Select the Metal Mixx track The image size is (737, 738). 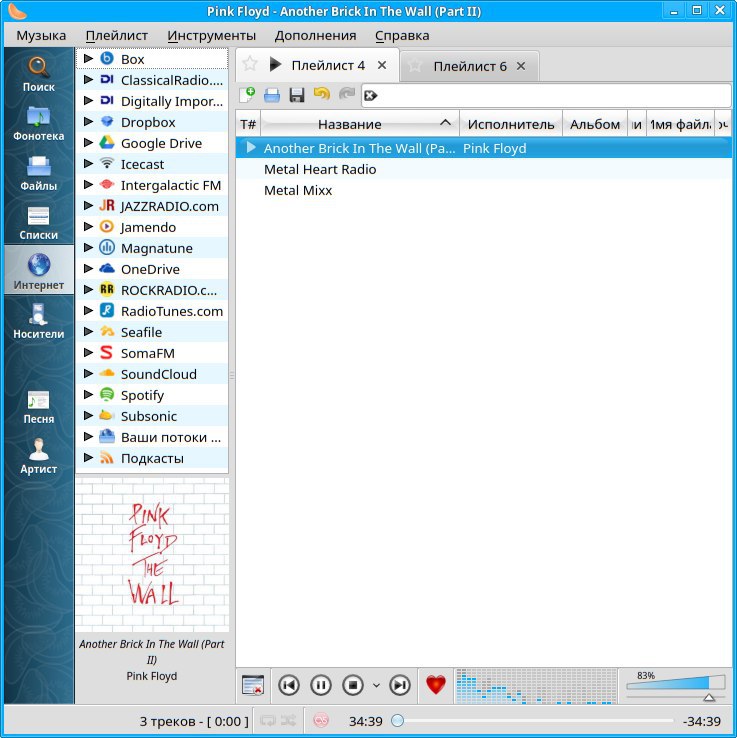click(x=483, y=190)
